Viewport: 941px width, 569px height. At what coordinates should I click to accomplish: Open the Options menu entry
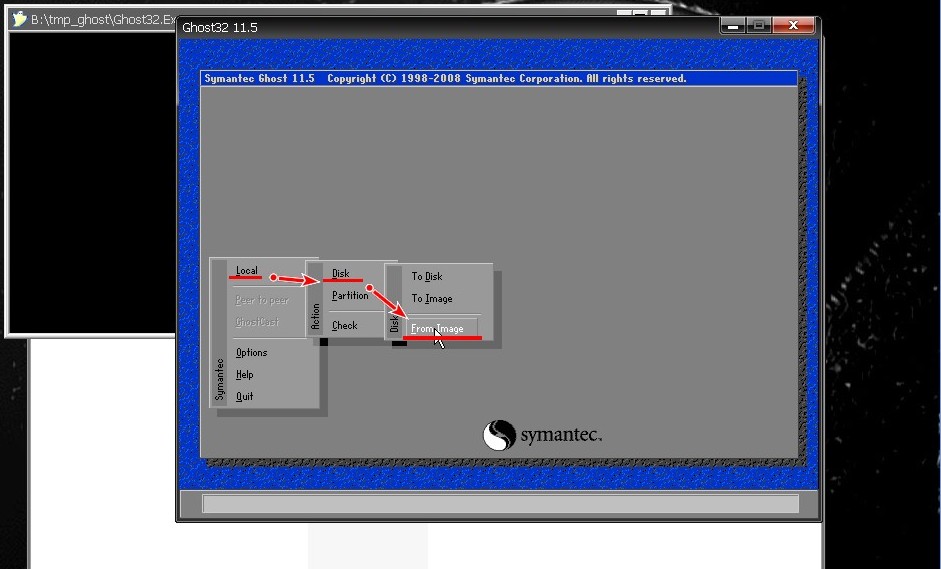(x=251, y=353)
